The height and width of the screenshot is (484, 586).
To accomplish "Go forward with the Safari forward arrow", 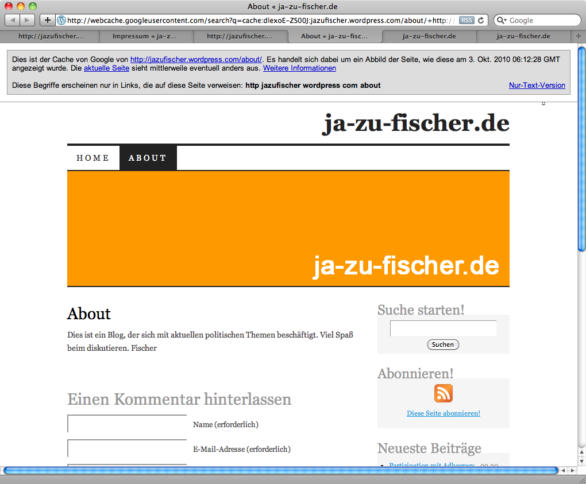I will tap(27, 20).
